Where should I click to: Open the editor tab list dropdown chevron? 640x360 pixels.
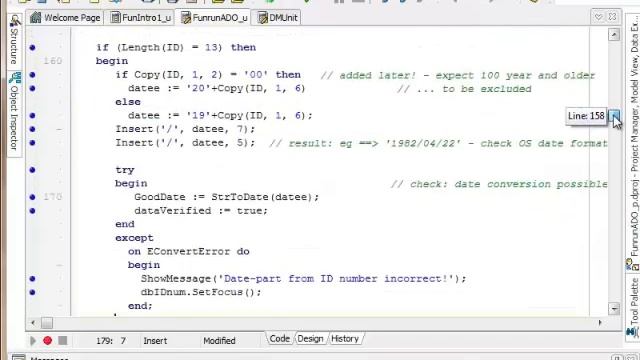tap(598, 17)
